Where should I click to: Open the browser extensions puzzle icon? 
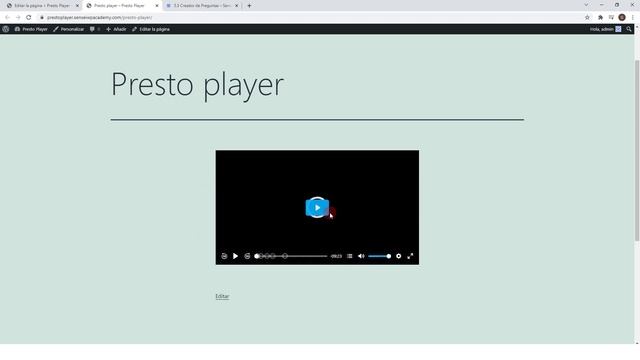(600, 18)
